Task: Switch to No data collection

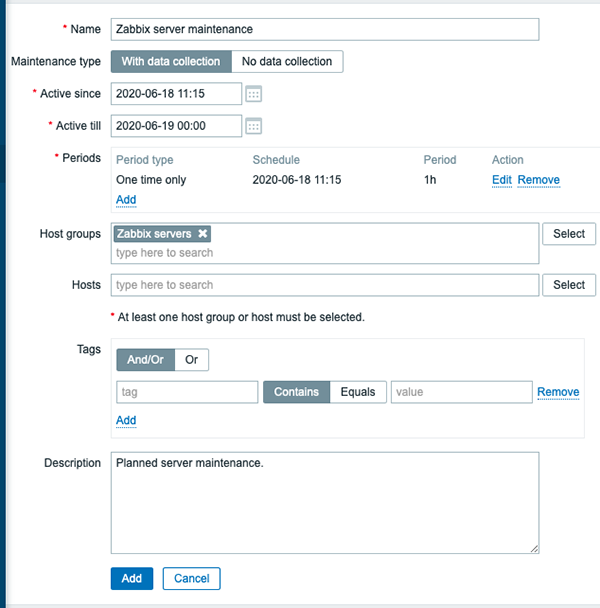Action: (287, 61)
